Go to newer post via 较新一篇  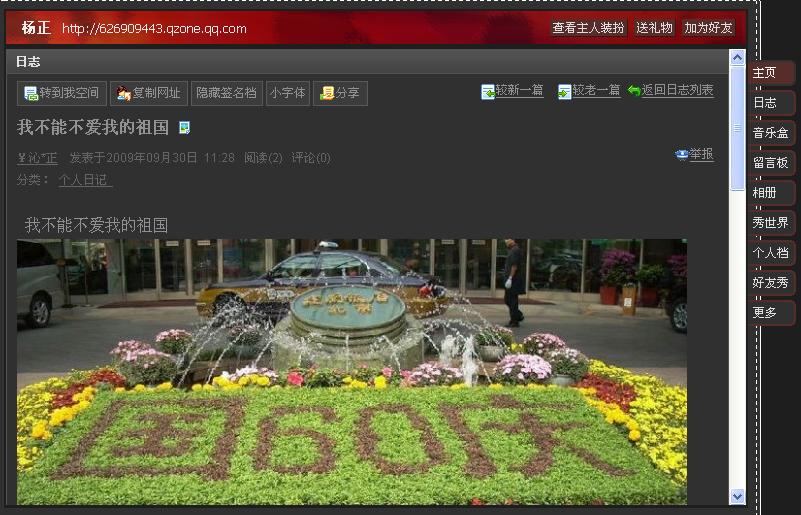(x=512, y=91)
